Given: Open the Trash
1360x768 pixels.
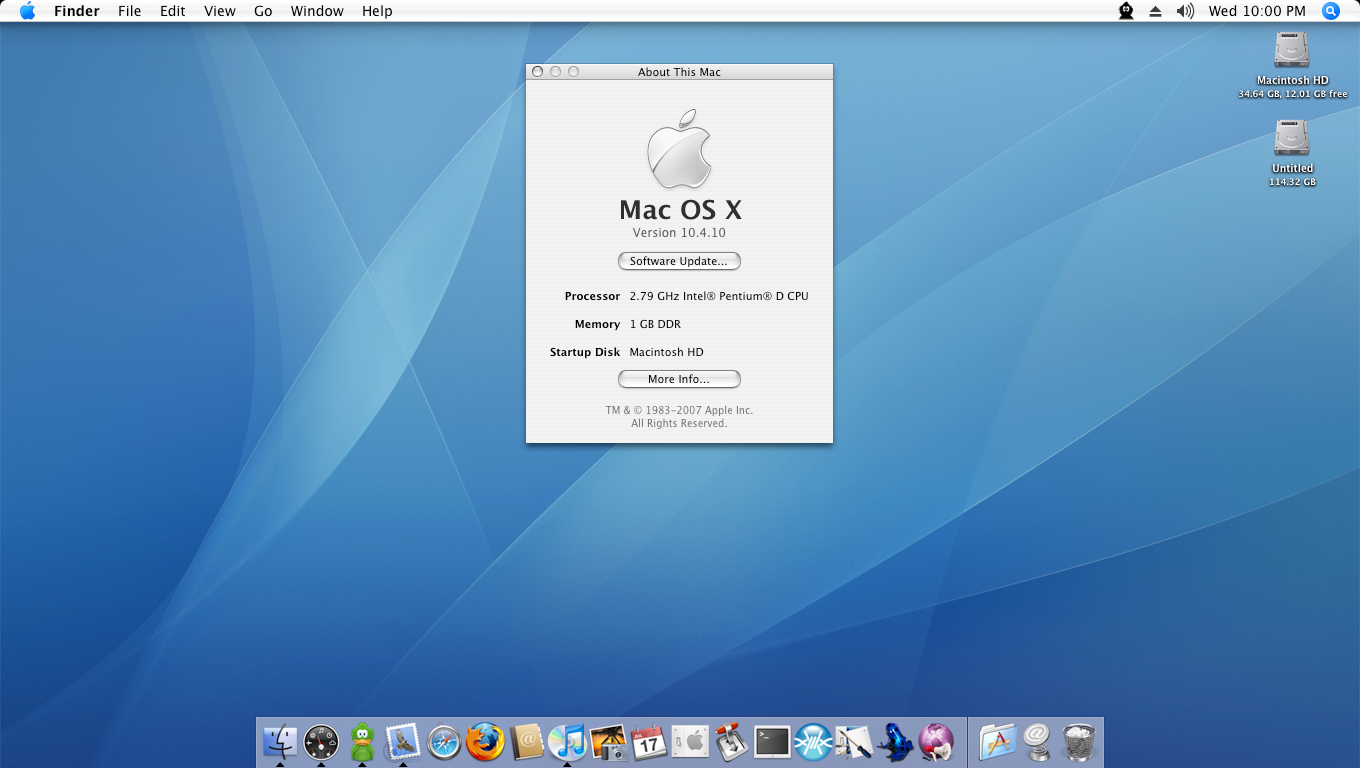Looking at the screenshot, I should pos(1079,742).
